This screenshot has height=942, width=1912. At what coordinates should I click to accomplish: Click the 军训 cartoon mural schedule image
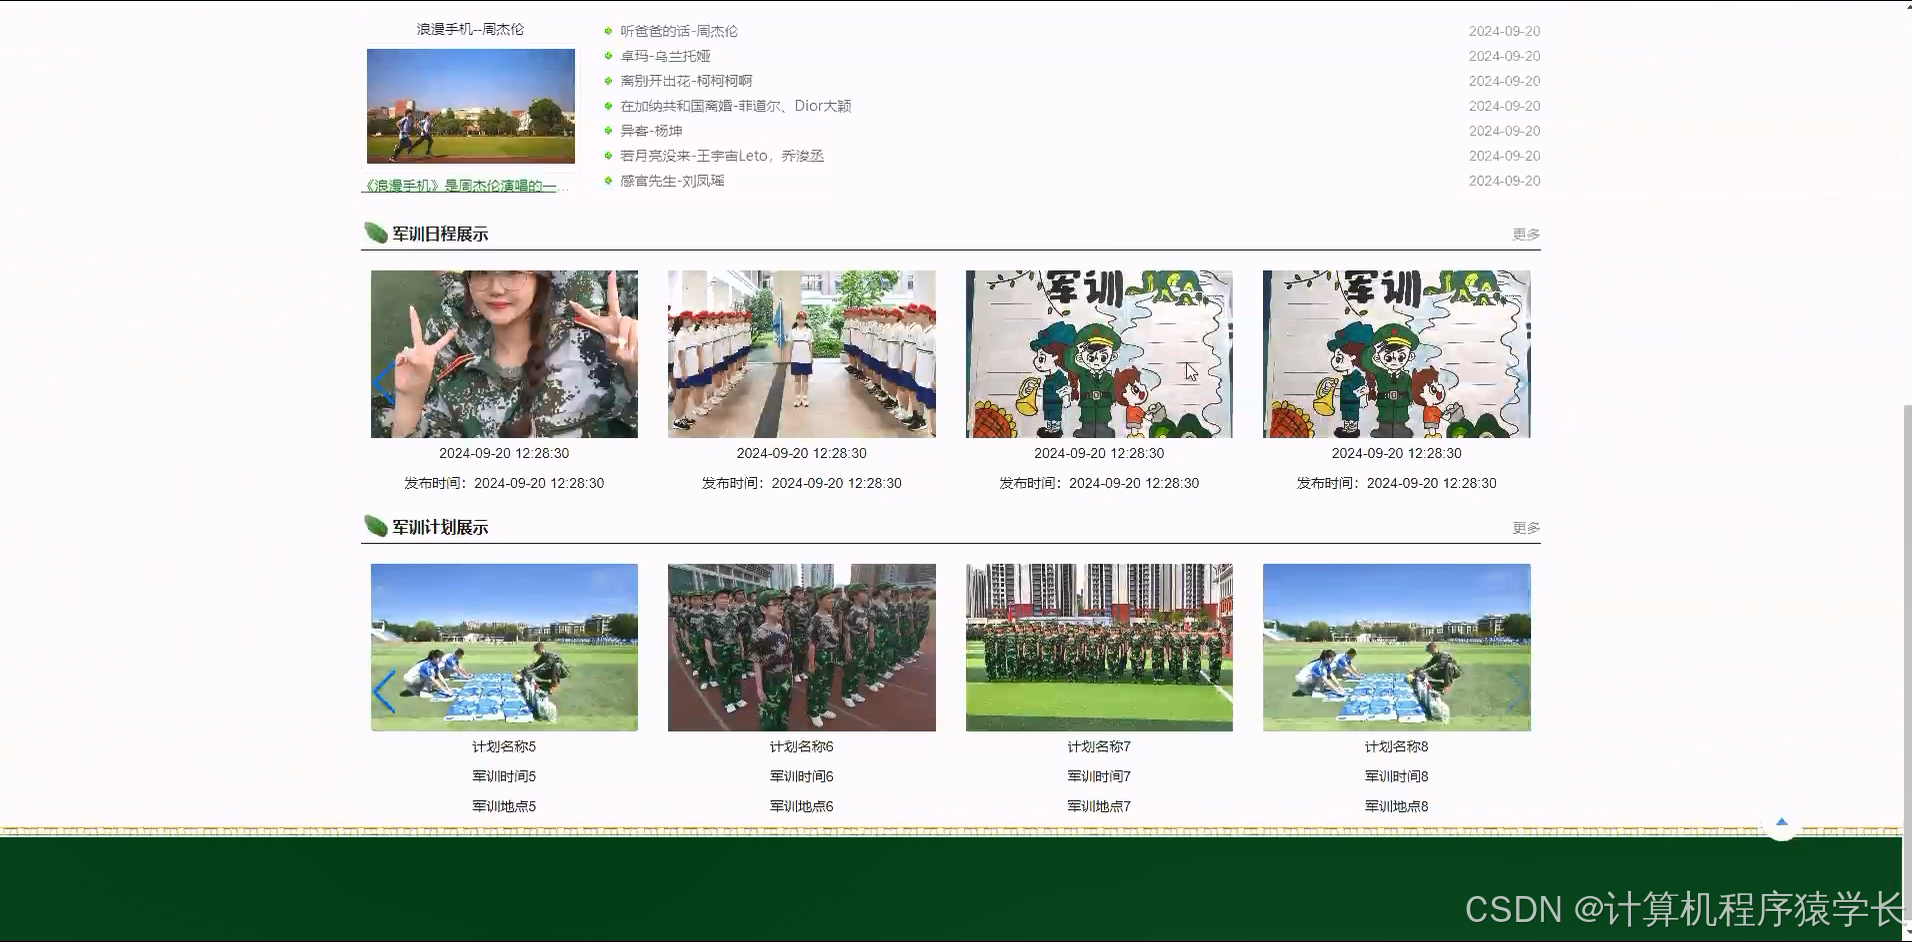pos(1098,353)
